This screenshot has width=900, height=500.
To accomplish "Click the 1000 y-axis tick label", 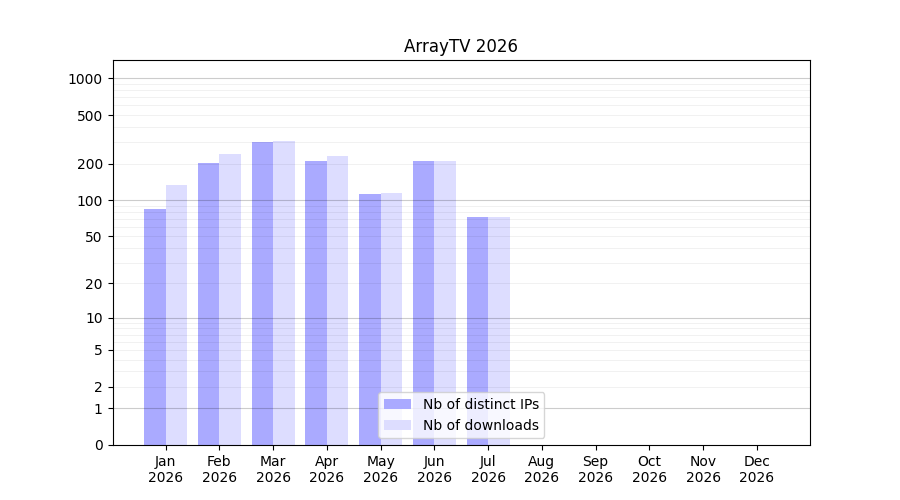I will point(85,79).
